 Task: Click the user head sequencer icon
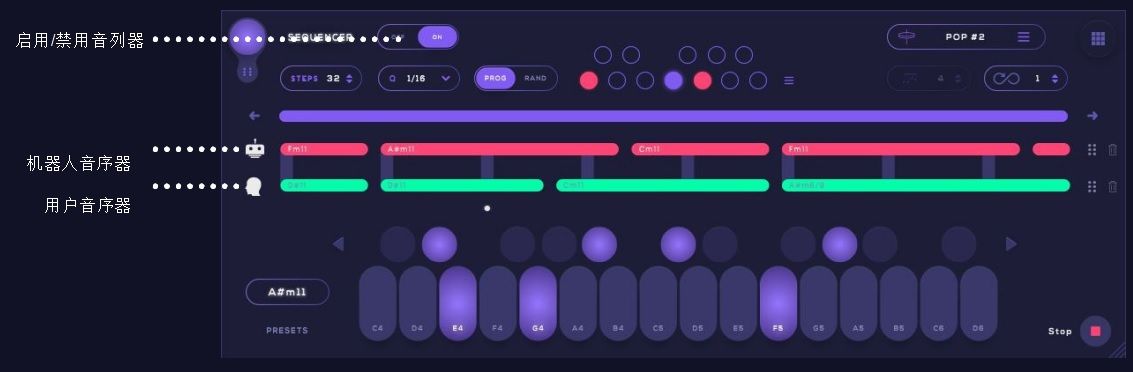tap(253, 186)
